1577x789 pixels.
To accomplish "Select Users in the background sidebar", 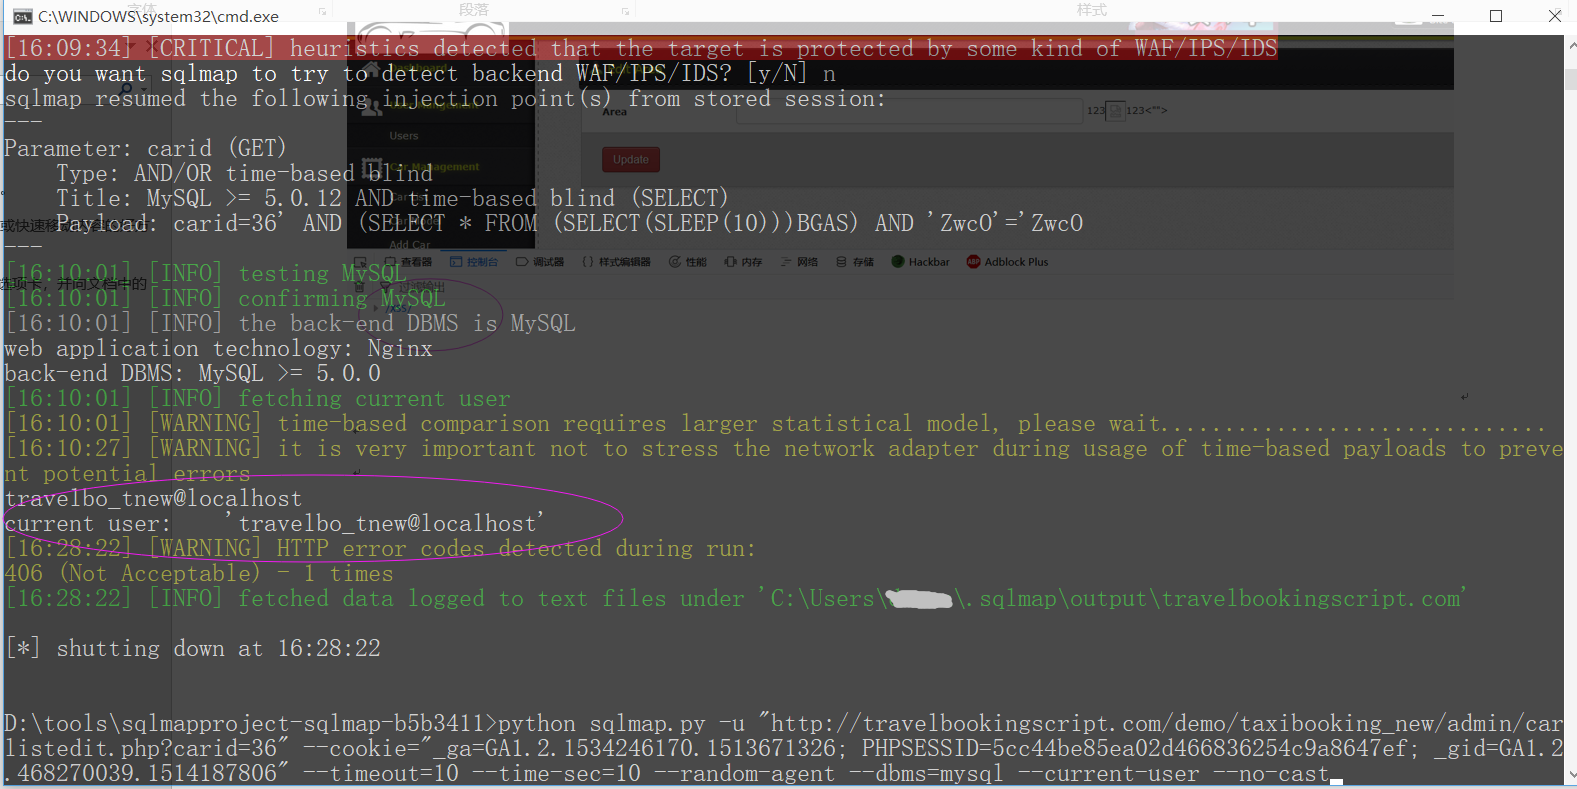I will click(404, 136).
